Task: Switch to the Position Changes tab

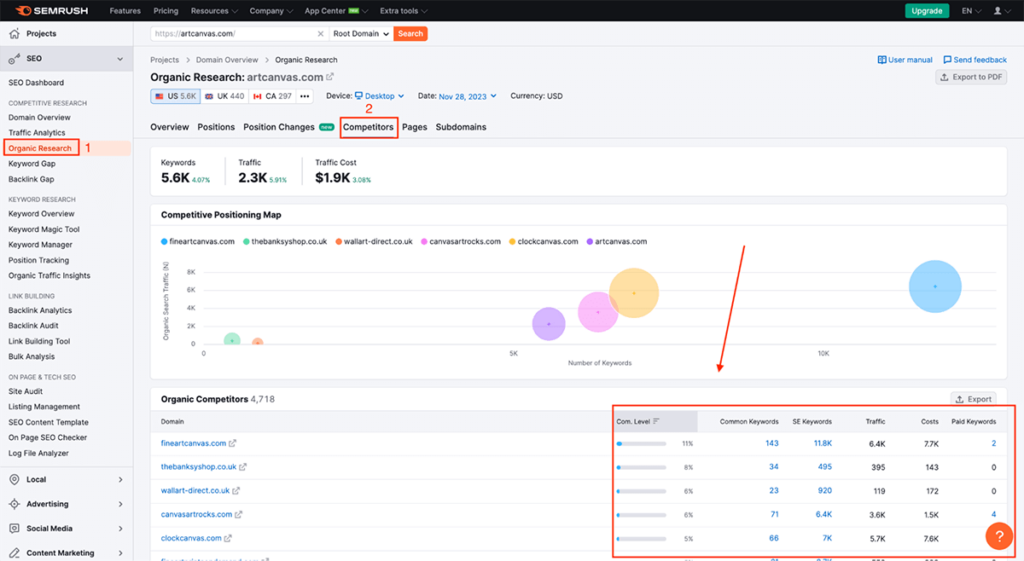Action: point(279,127)
